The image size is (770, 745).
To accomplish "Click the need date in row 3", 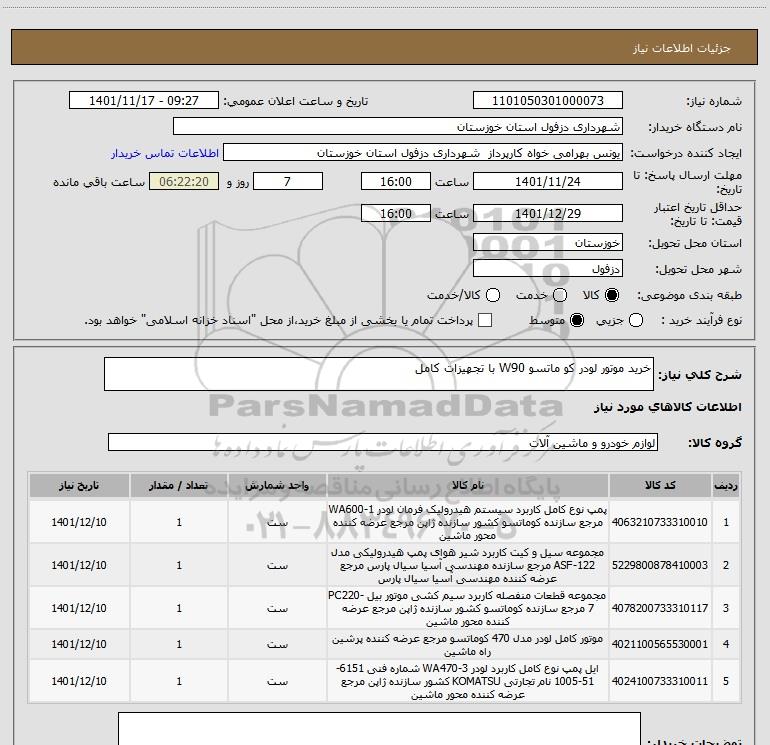I will pyautogui.click(x=79, y=608).
